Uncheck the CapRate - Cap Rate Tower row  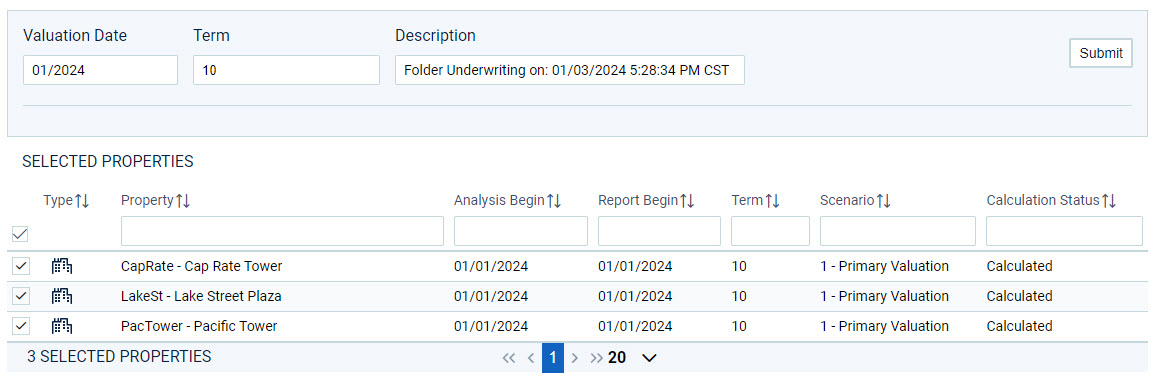coord(21,266)
